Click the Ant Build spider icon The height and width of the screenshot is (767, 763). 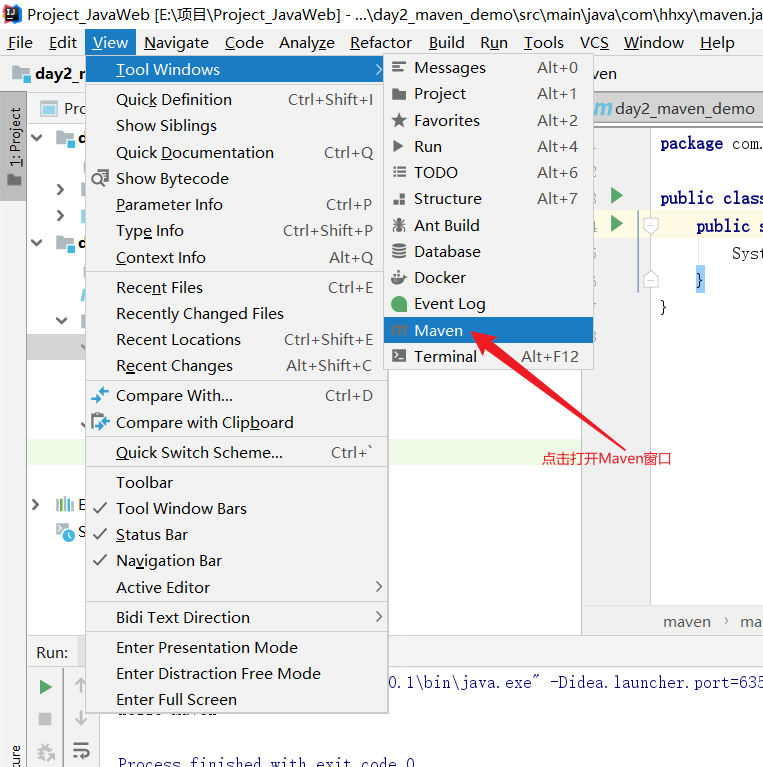coord(399,225)
